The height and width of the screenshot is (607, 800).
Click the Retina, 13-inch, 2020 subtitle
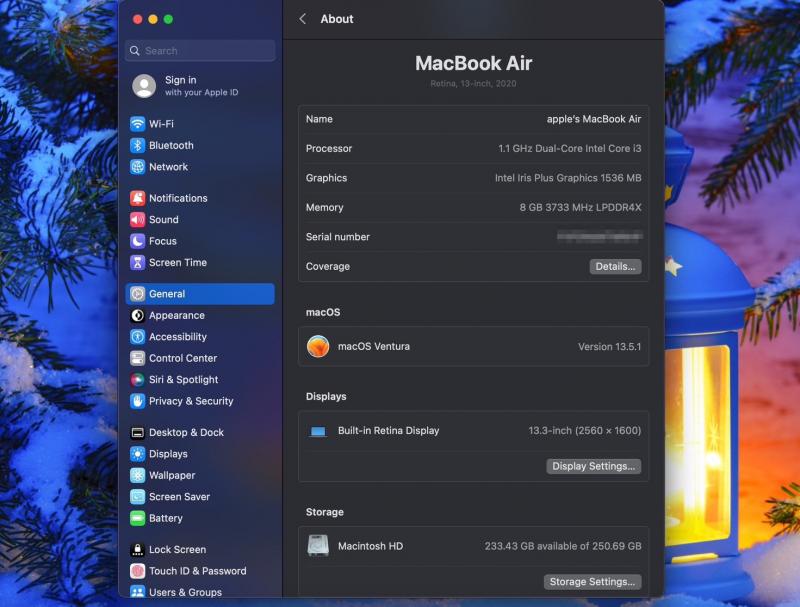coord(473,84)
